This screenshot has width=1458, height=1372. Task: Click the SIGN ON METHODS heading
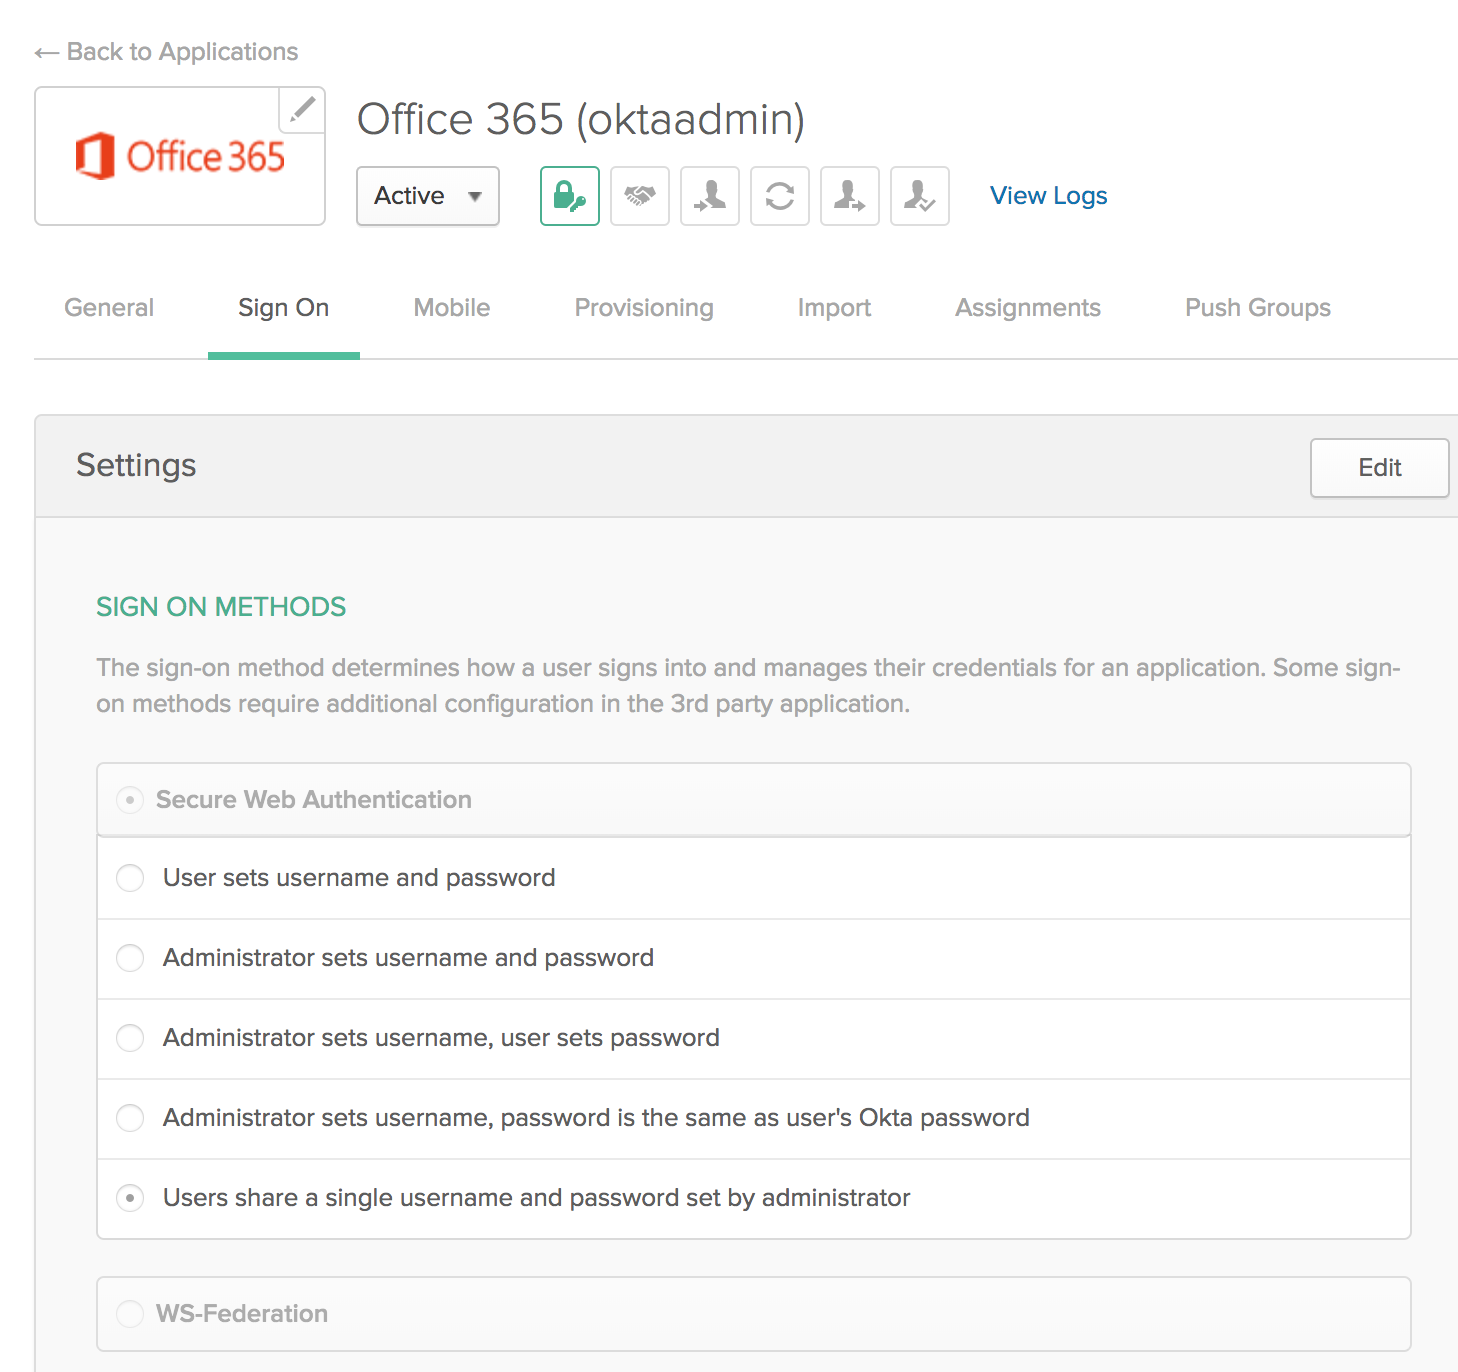click(x=221, y=607)
